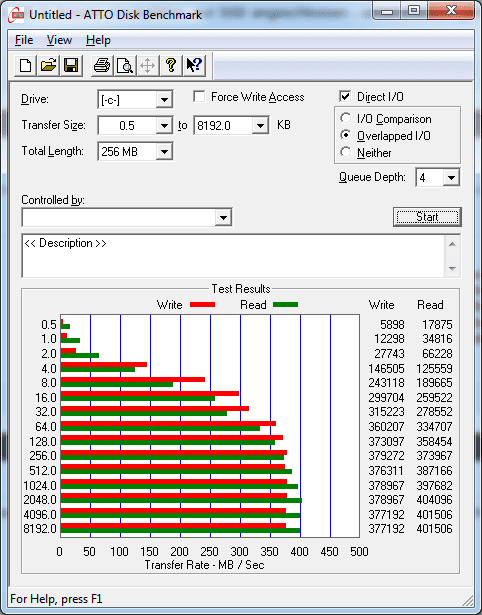Image resolution: width=482 pixels, height=615 pixels.
Task: Save results with the floppy disk icon
Action: [71, 65]
